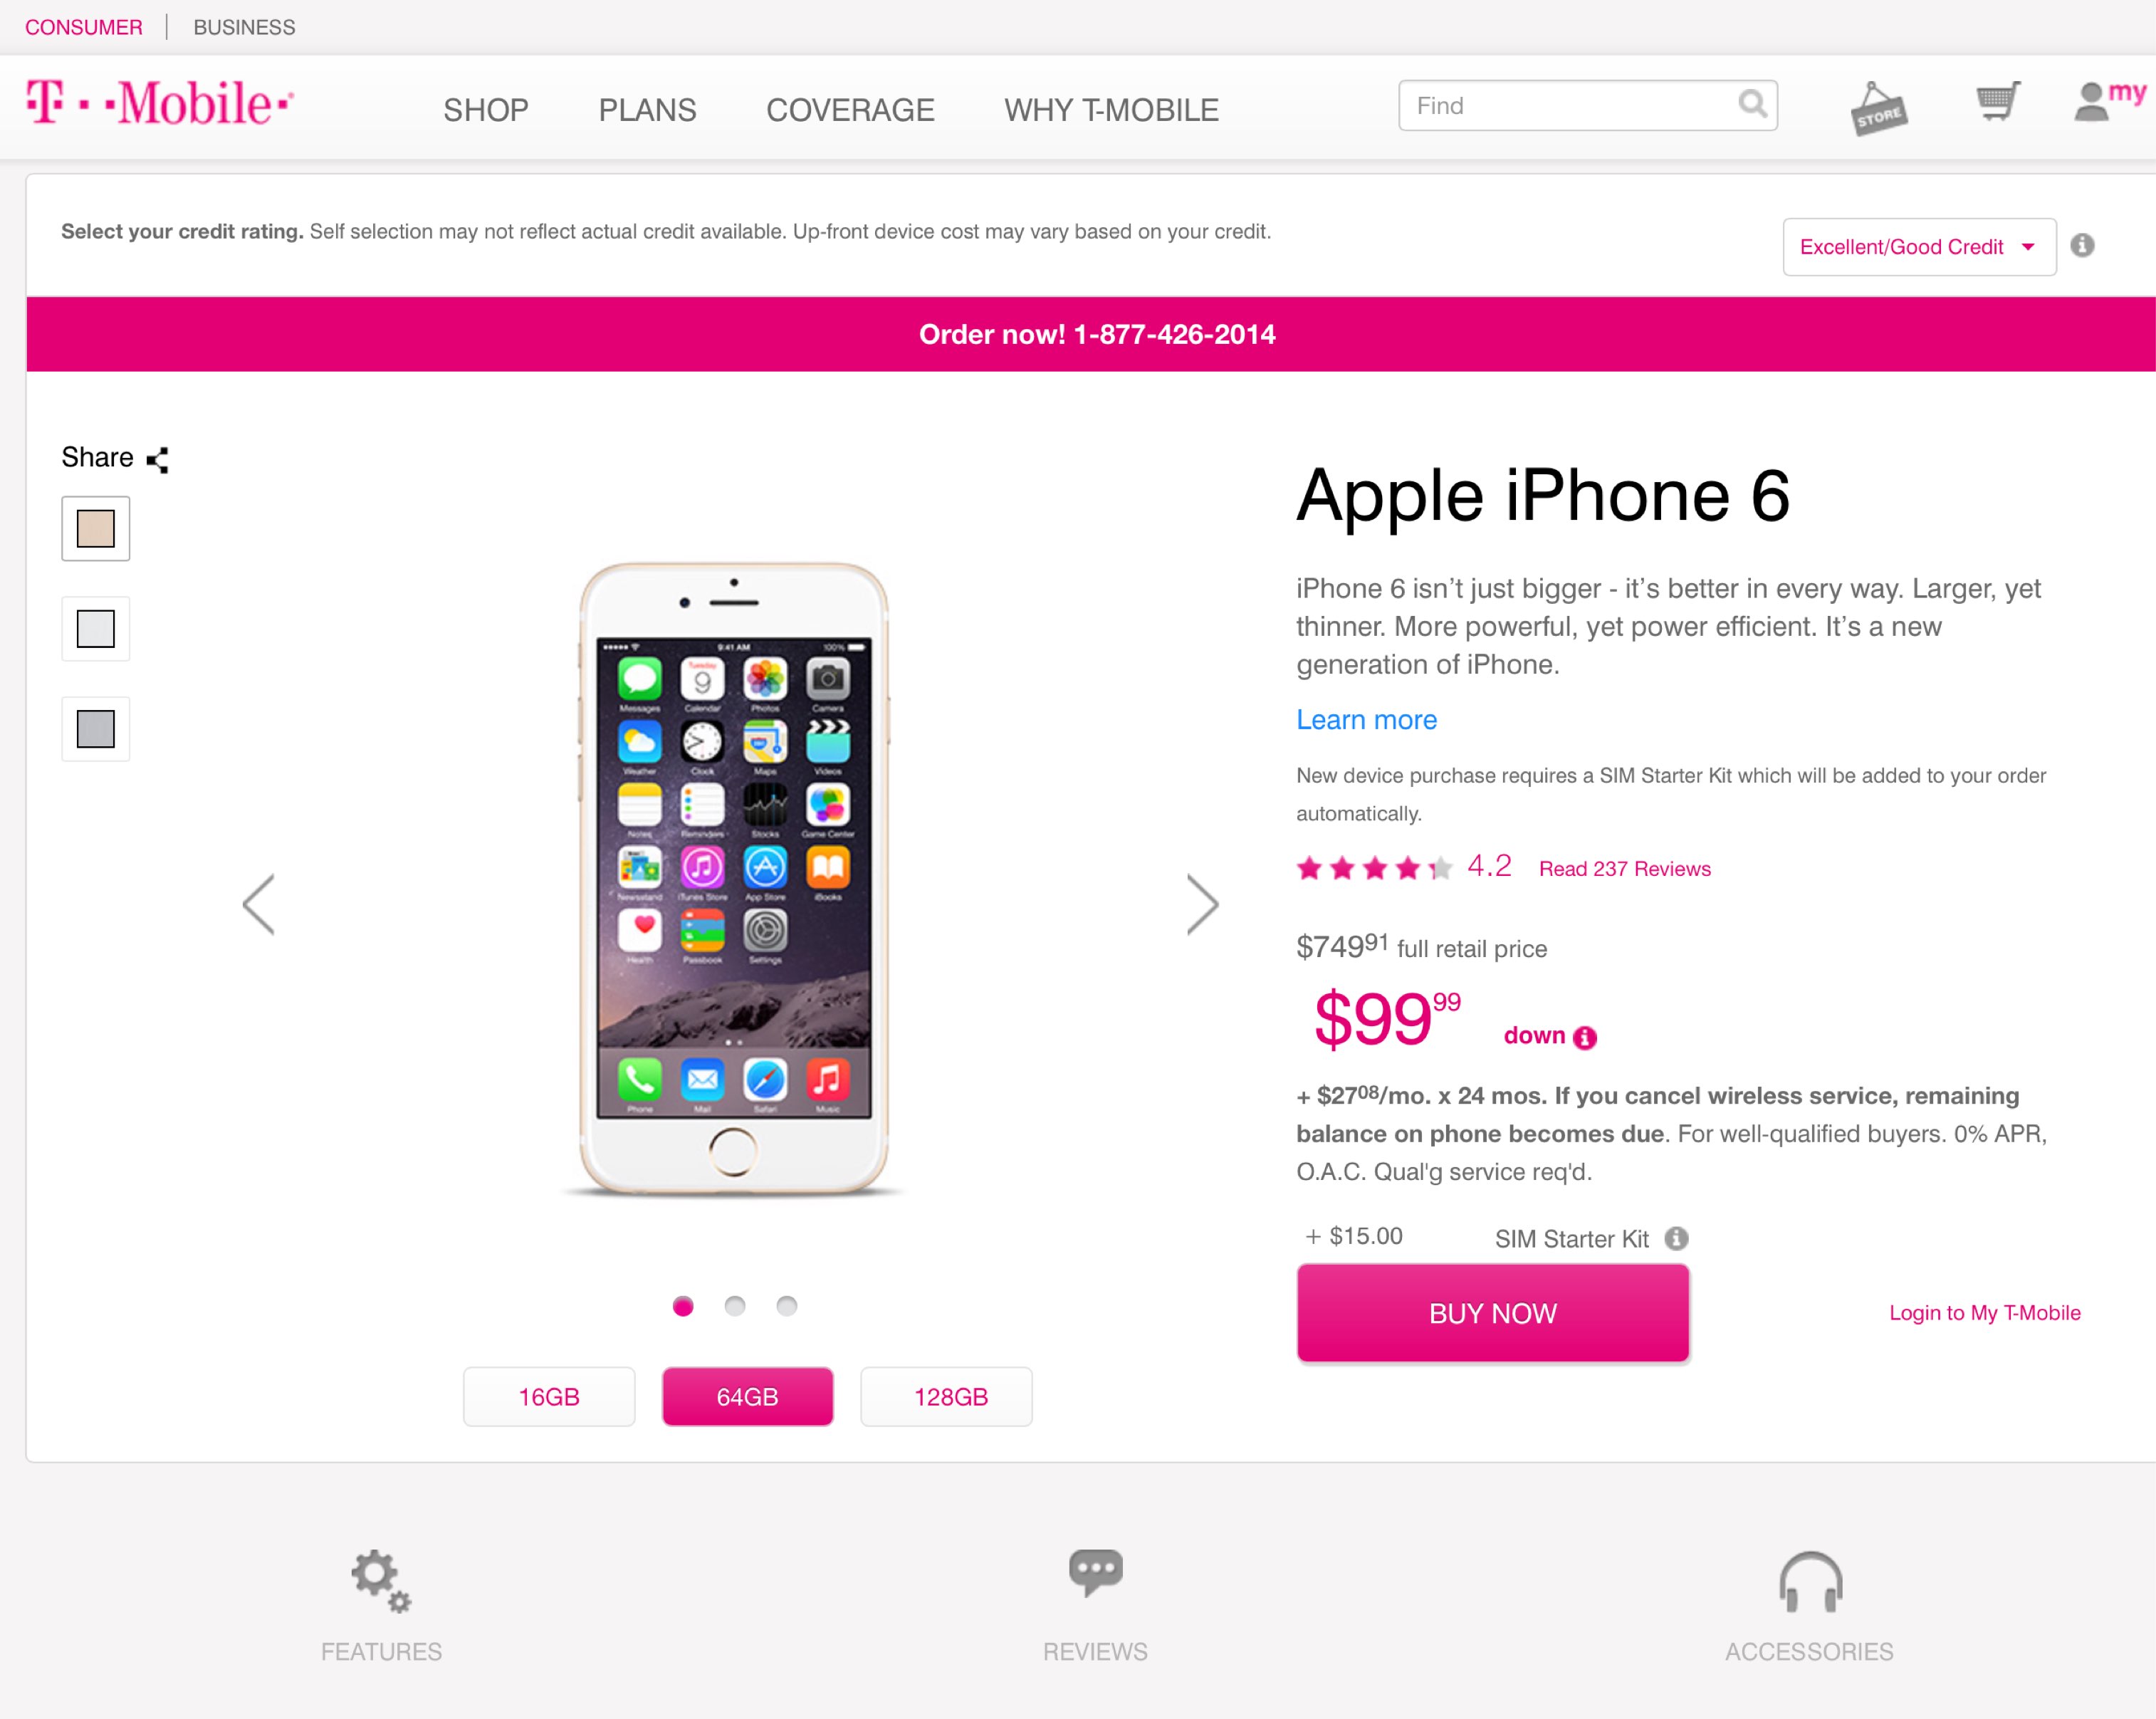The image size is (2156, 1719).
Task: Open credit rating info icon
Action: (2082, 246)
